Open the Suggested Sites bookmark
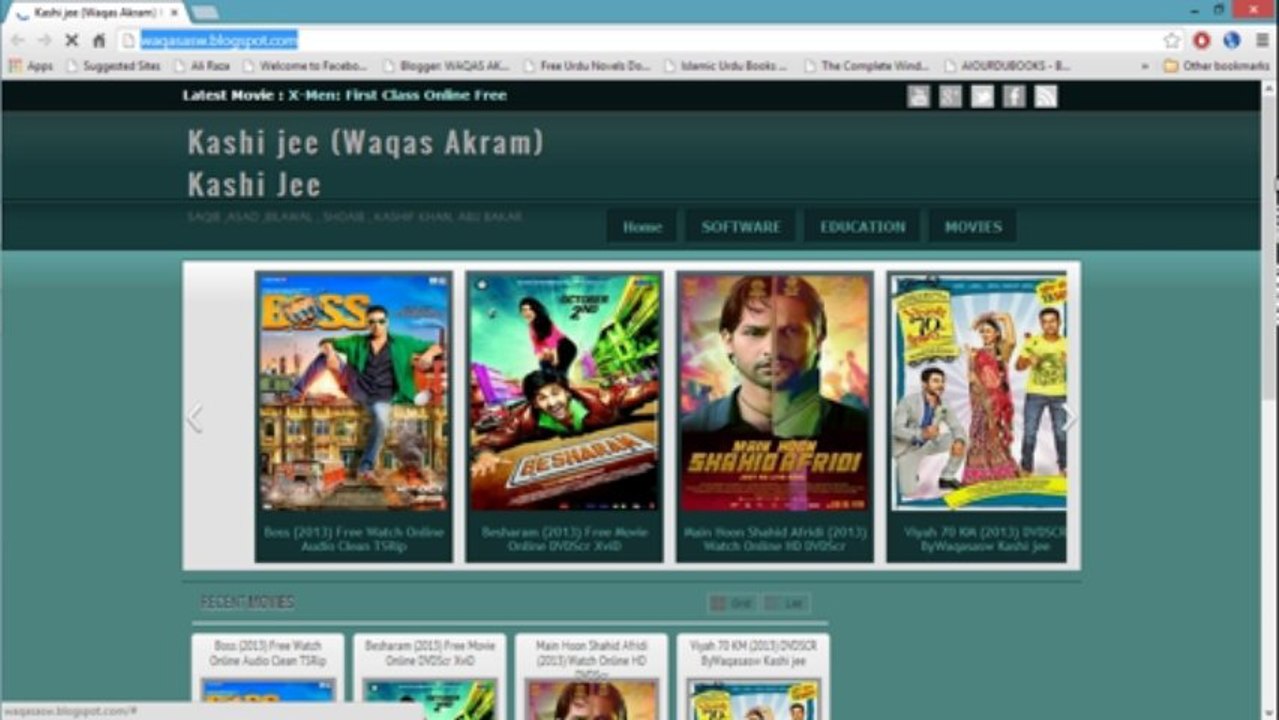The width and height of the screenshot is (1279, 720). pyautogui.click(x=112, y=66)
